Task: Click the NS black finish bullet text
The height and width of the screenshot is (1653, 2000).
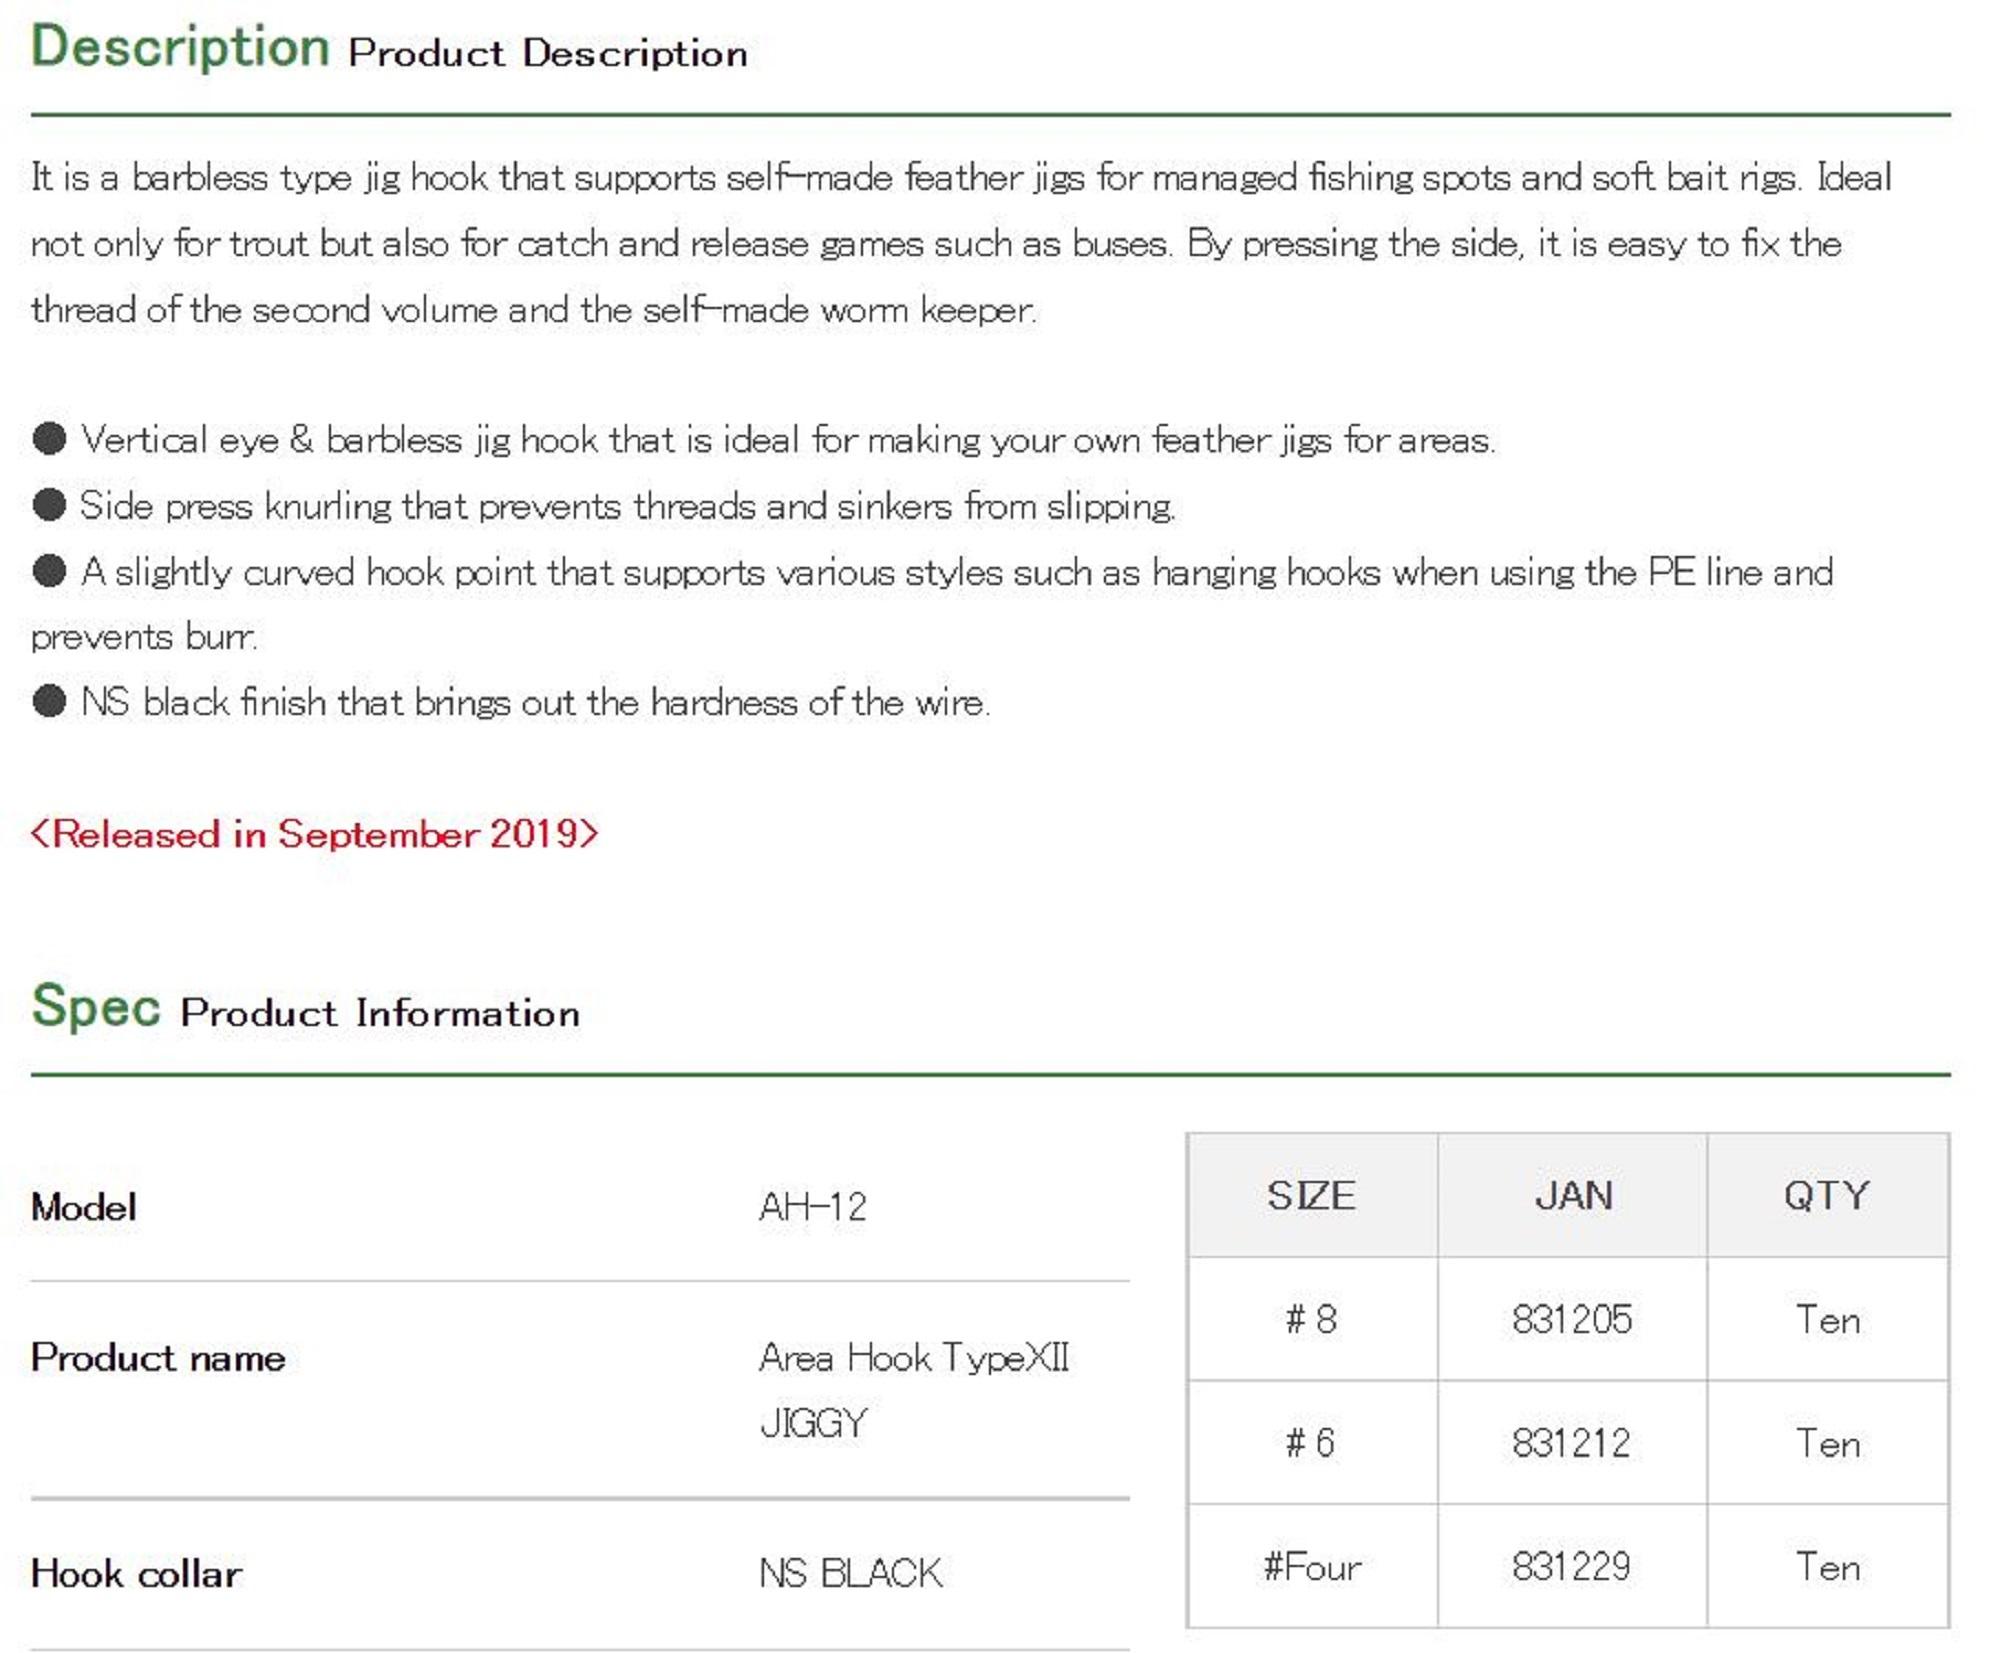Action: 536,702
